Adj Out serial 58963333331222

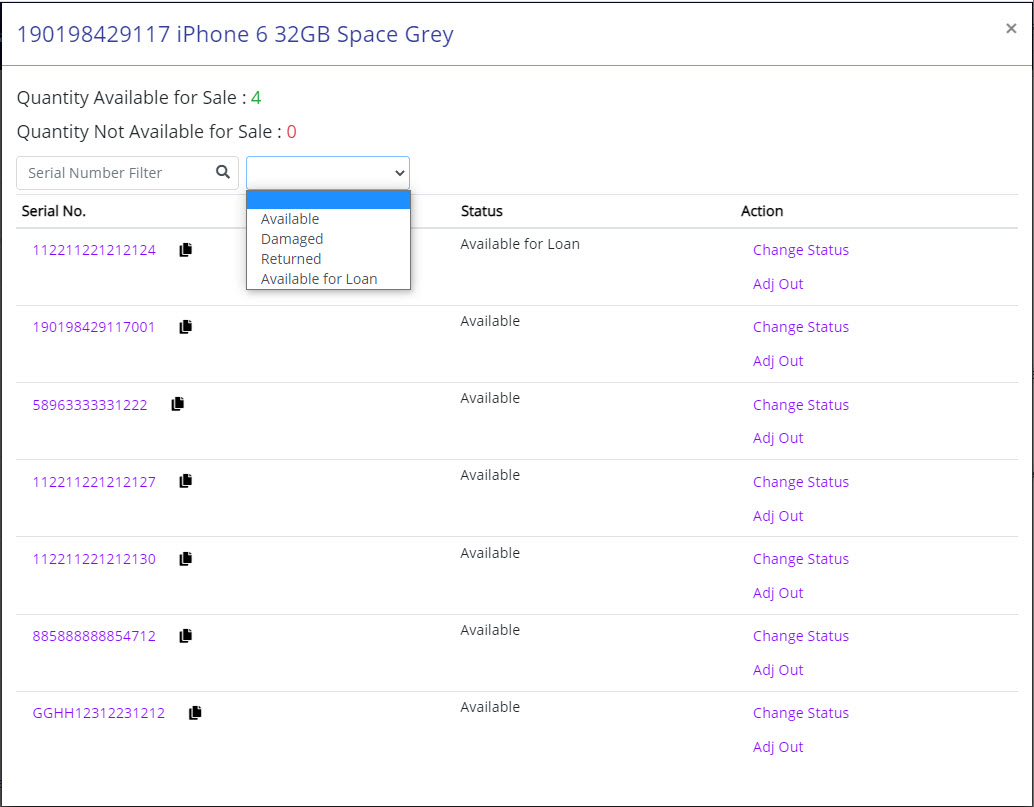coord(778,438)
